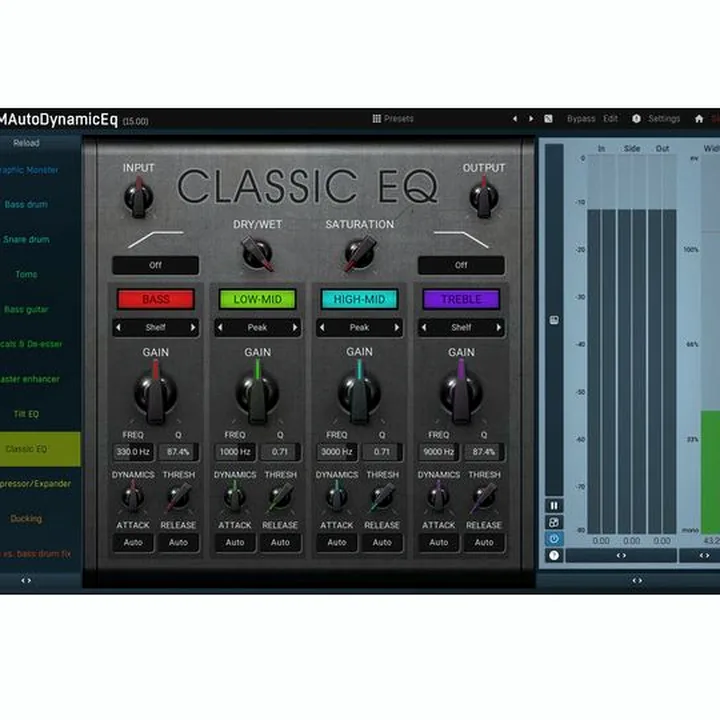720x720 pixels.
Task: Collapse meter panel with bottom-right arrows
Action: (637, 581)
